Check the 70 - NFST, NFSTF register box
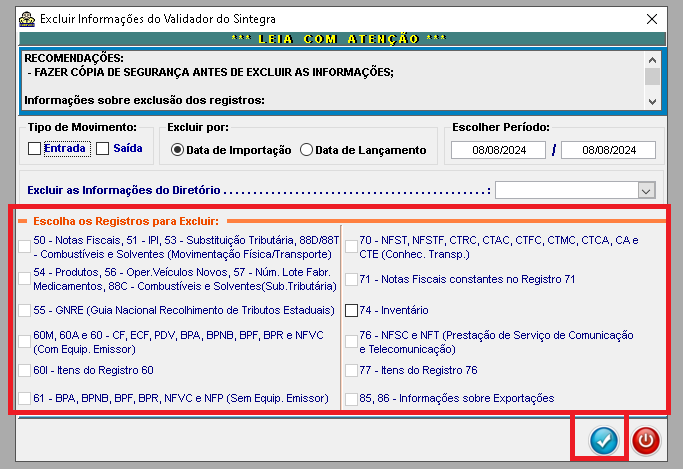 coord(351,246)
